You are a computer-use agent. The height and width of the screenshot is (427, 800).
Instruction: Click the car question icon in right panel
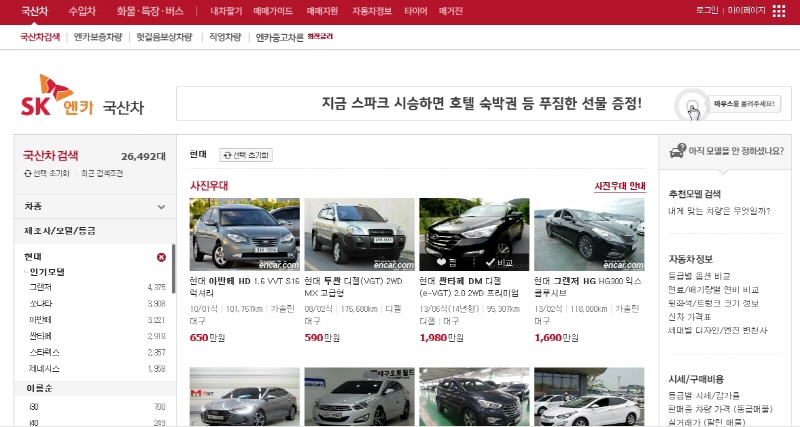pos(678,150)
